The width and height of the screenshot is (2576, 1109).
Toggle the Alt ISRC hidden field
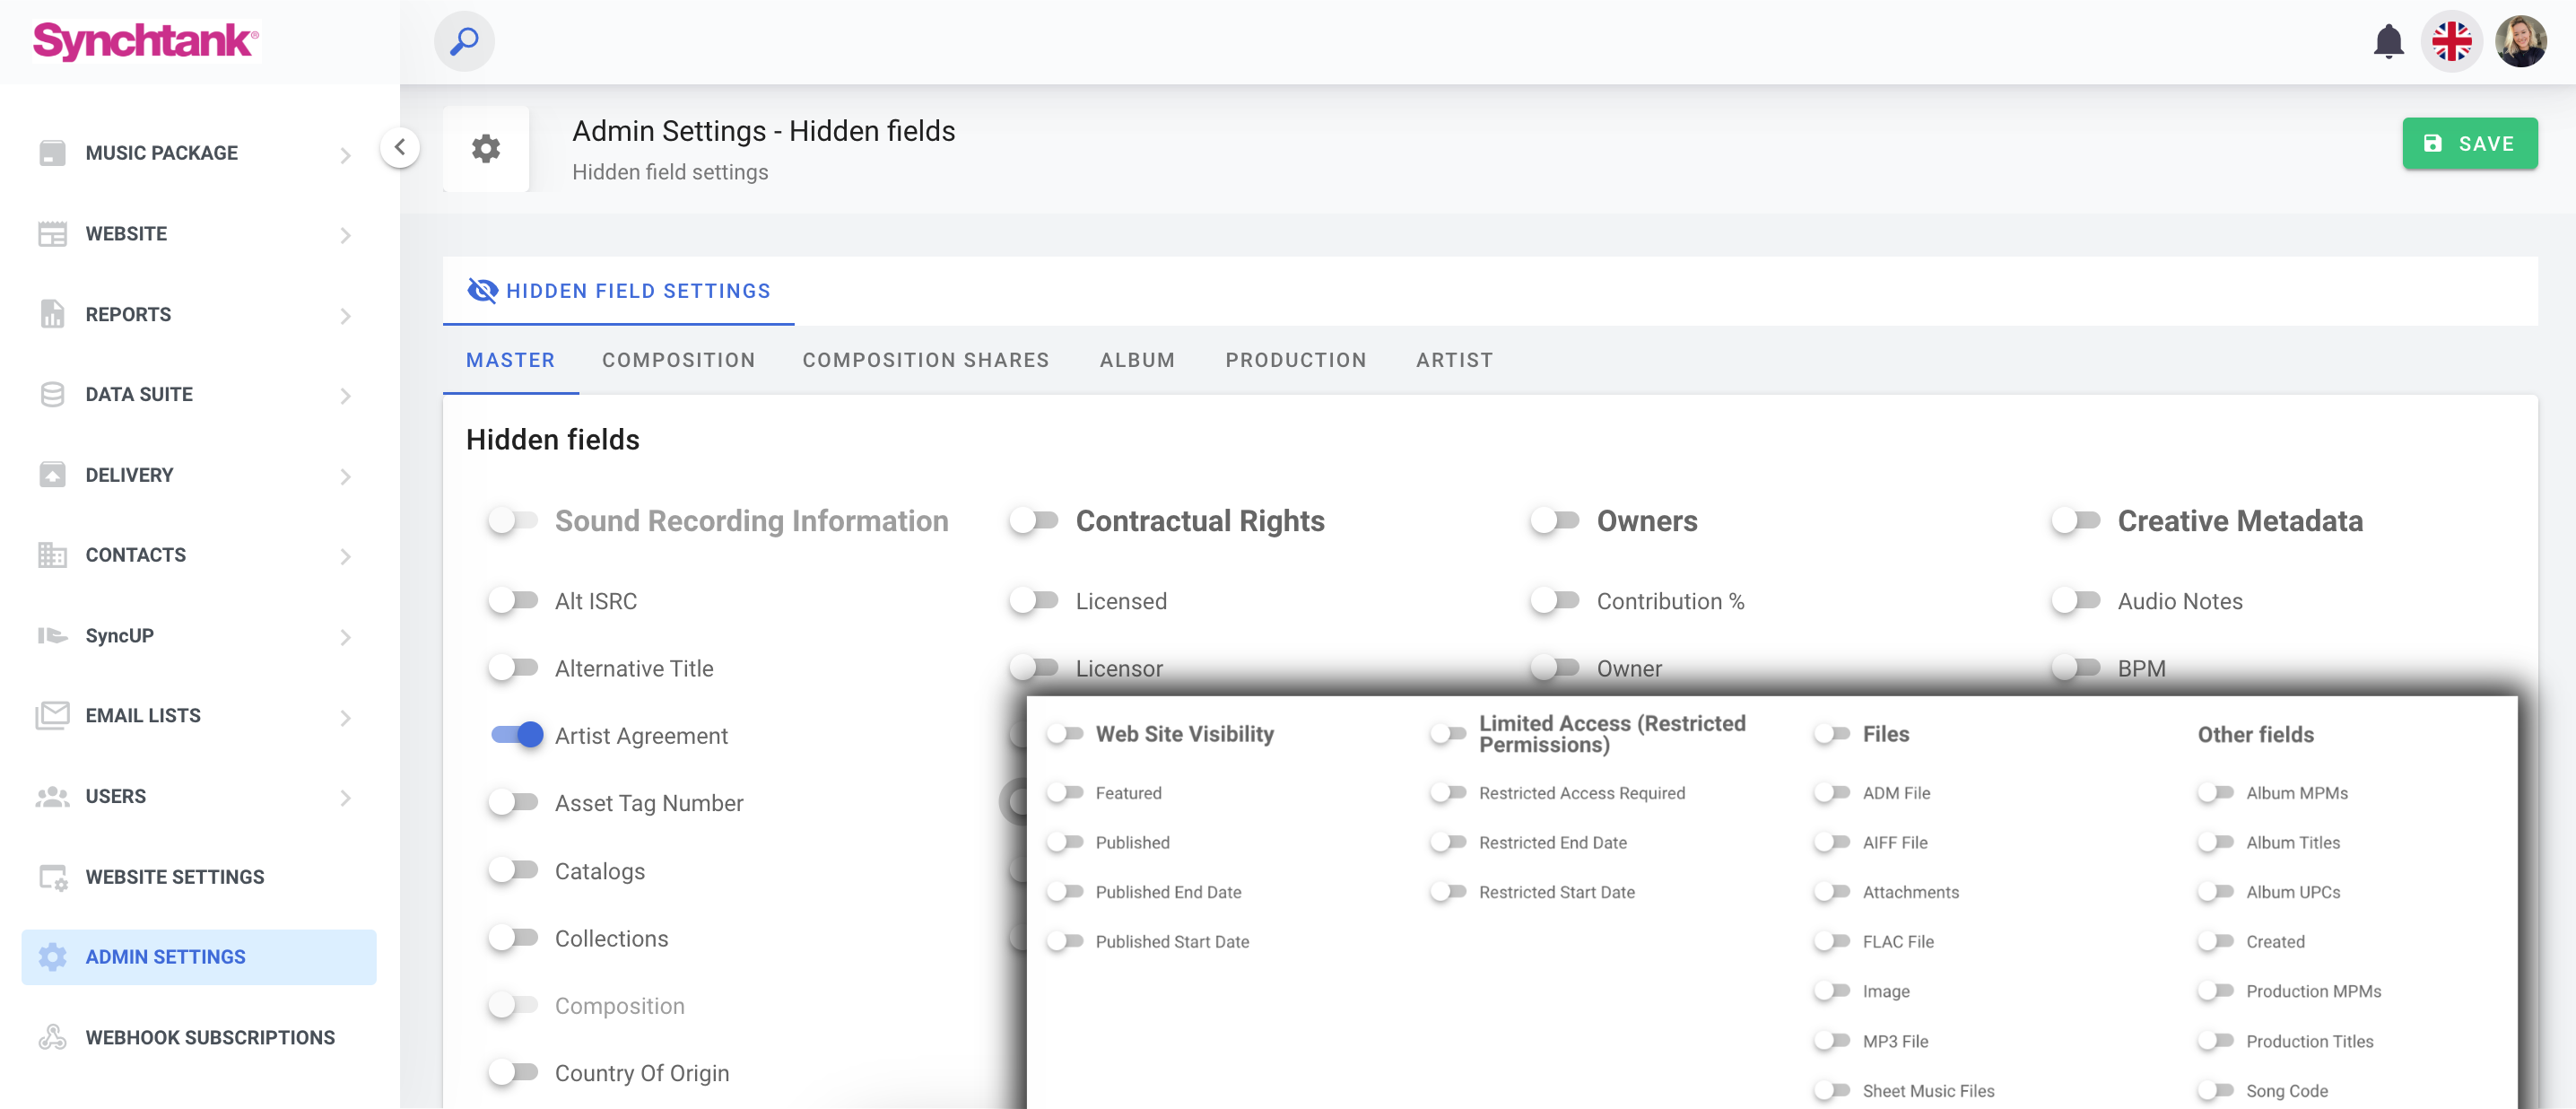514,601
